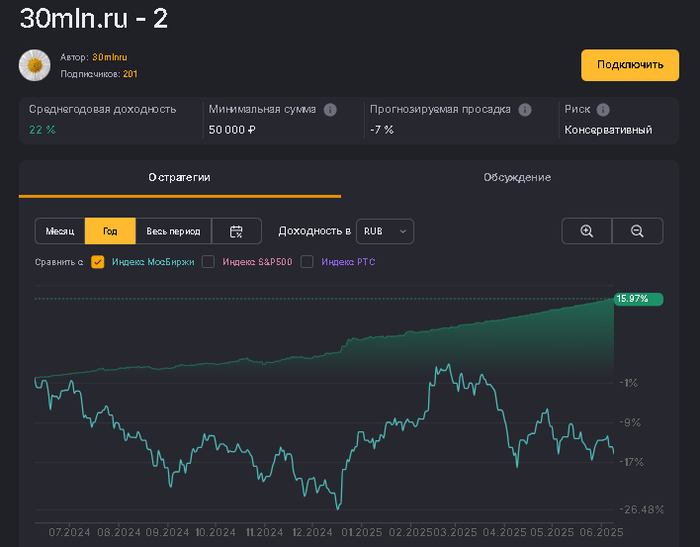Open the 30mlnru author link
700x547 pixels.
click(x=110, y=58)
